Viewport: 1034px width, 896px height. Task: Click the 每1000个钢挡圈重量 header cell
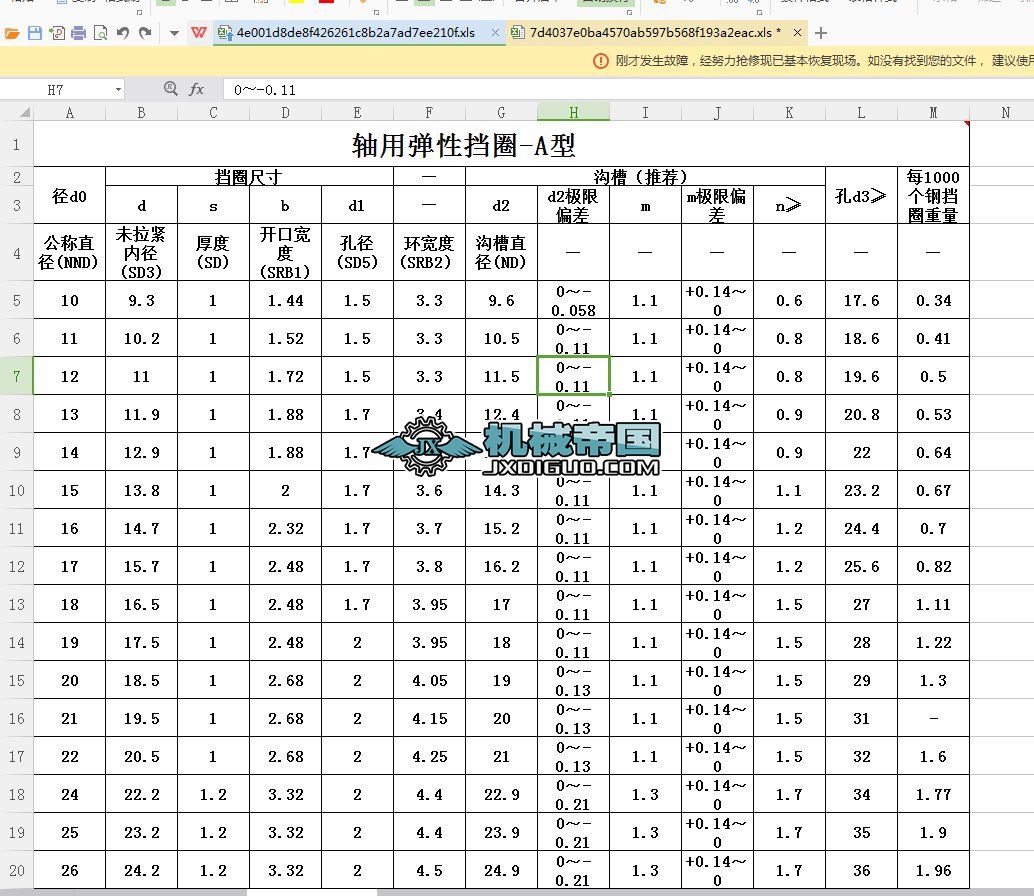pos(933,196)
